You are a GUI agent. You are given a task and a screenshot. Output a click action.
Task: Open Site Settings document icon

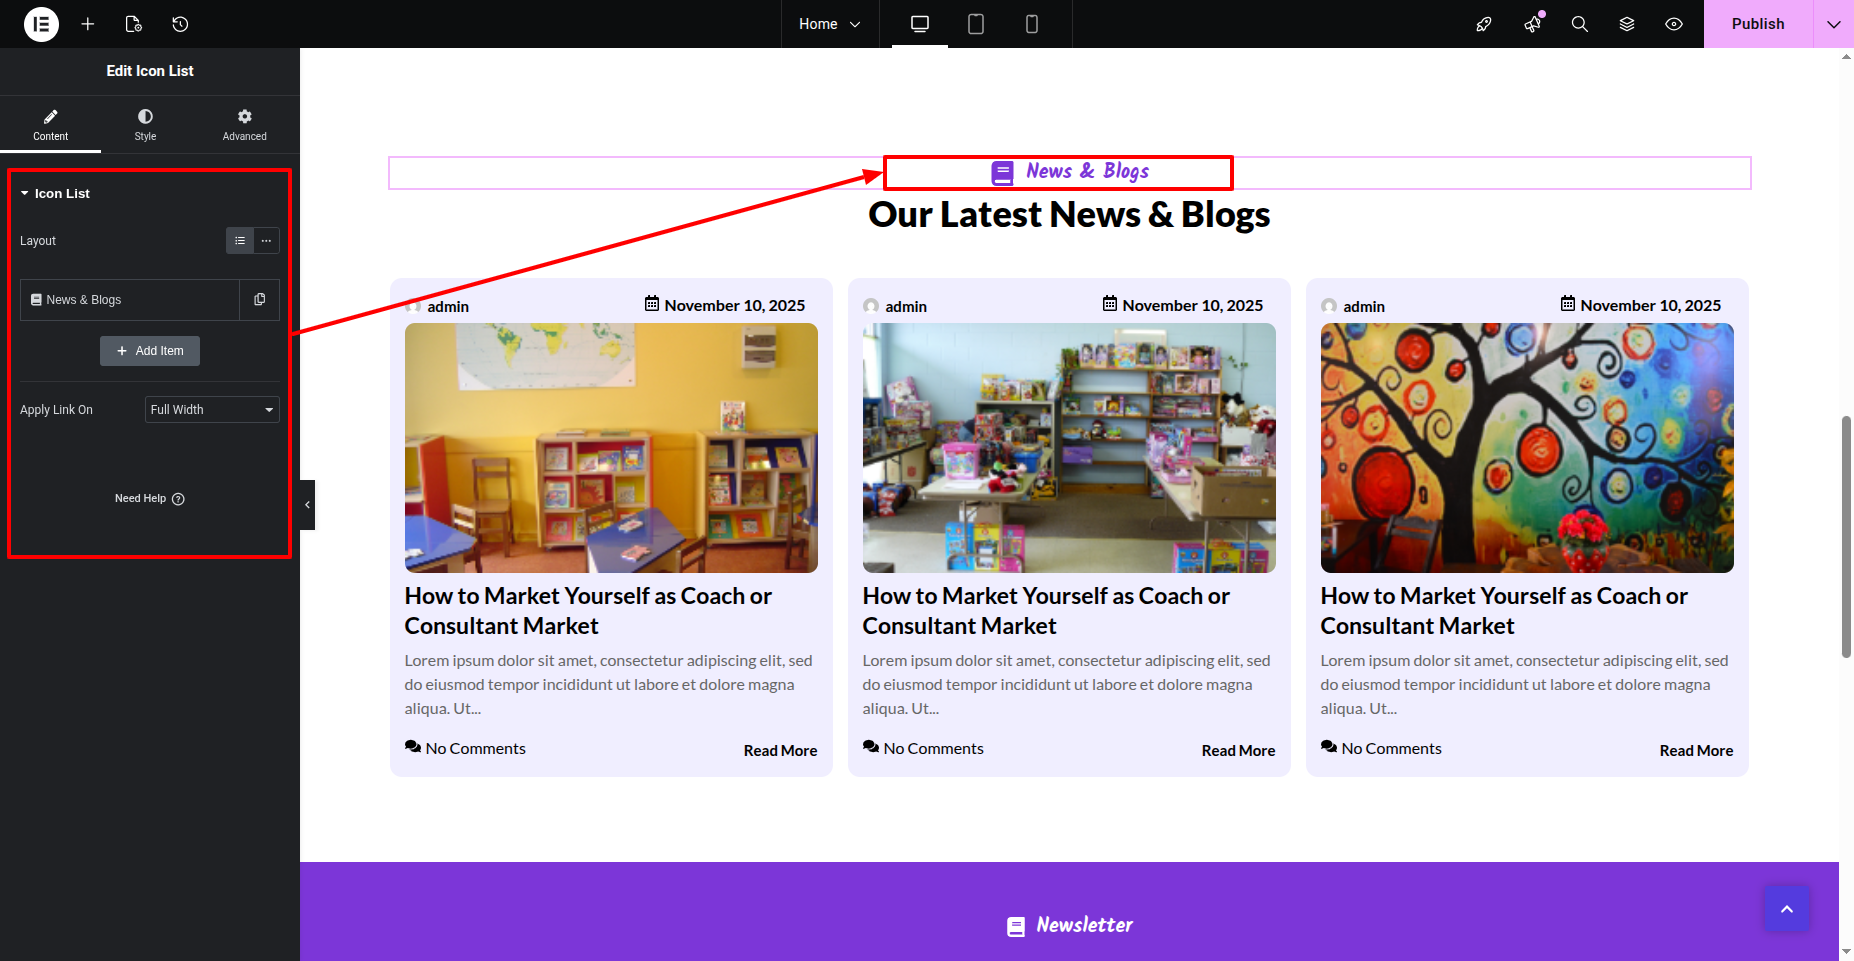pos(134,24)
